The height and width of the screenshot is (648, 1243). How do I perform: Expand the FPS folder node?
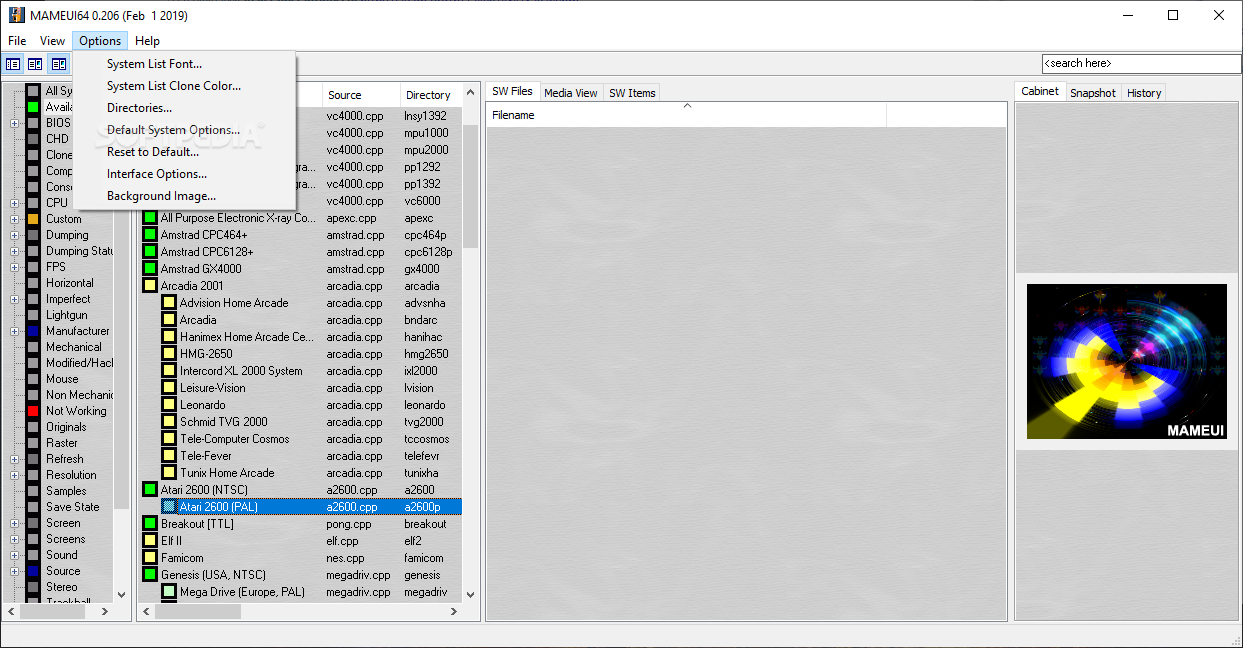pyautogui.click(x=14, y=267)
